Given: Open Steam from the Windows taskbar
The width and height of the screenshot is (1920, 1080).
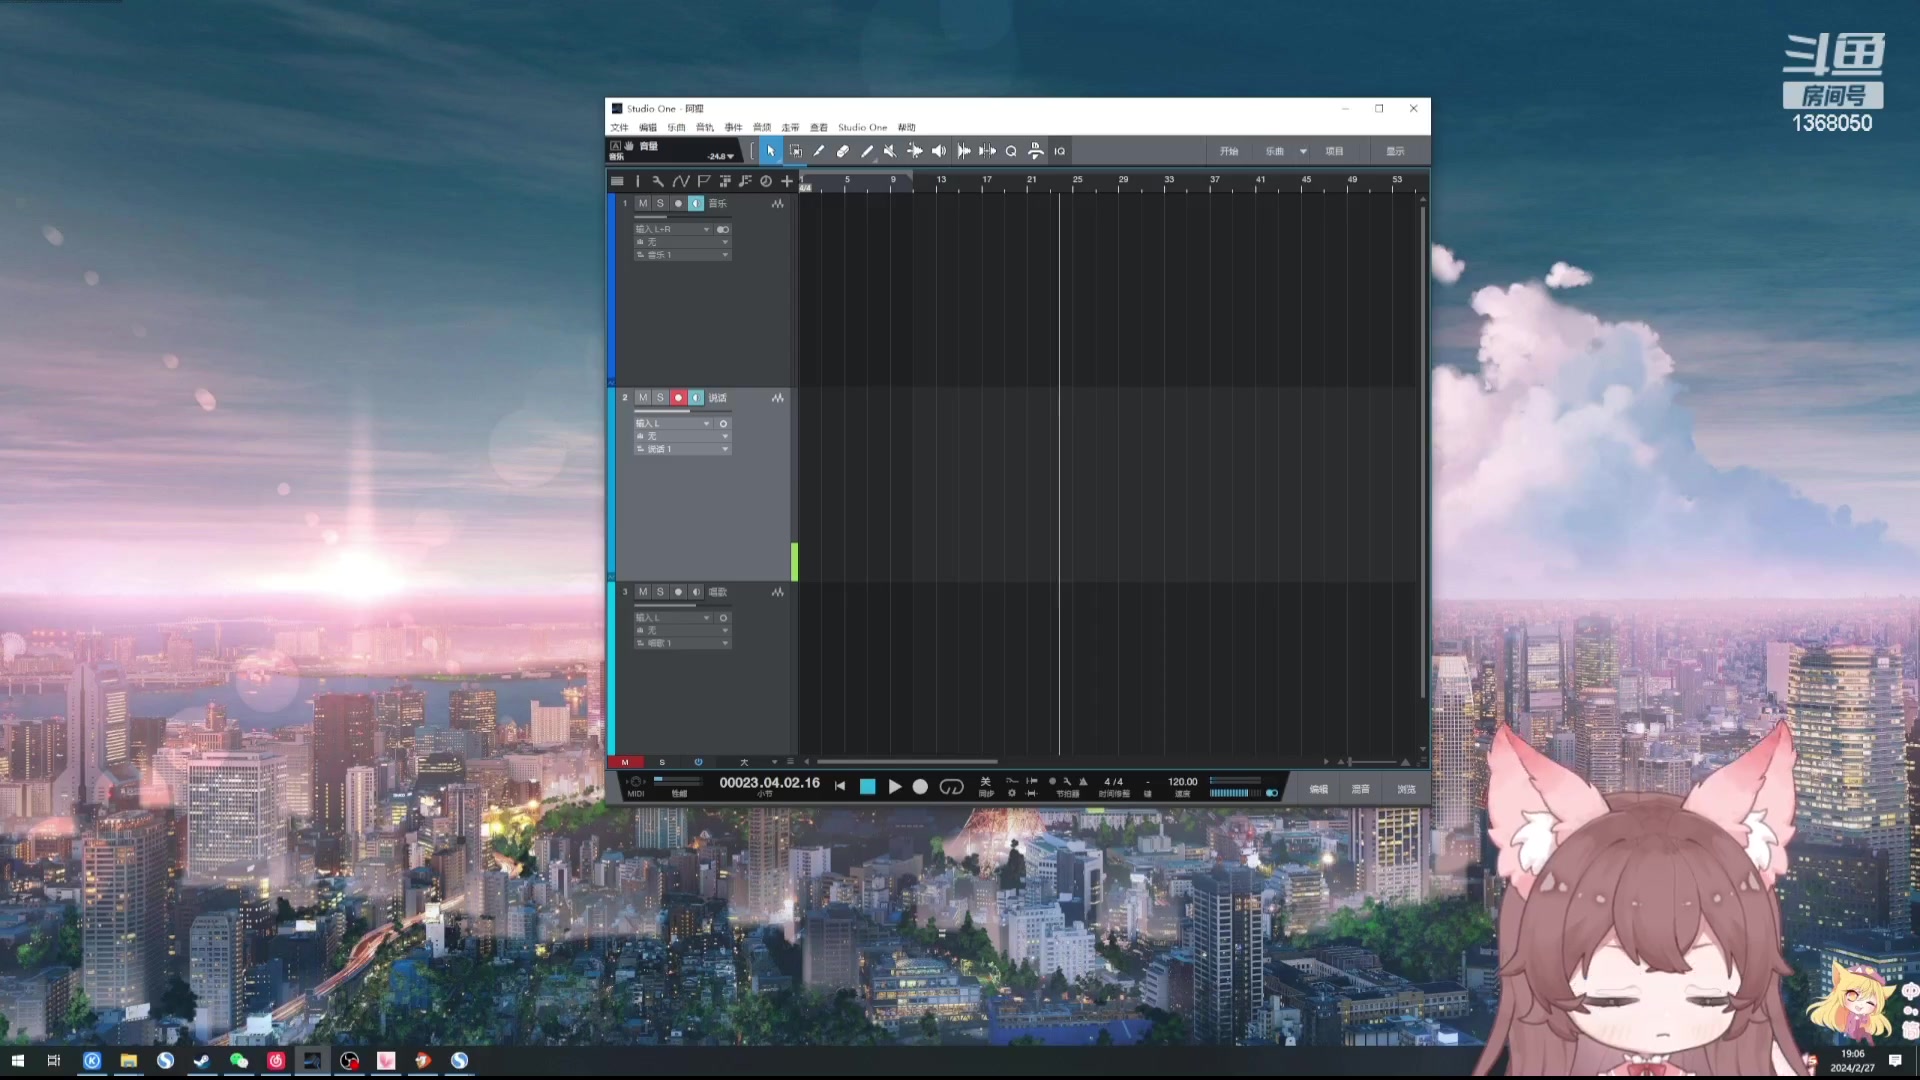Looking at the screenshot, I should click(202, 1061).
